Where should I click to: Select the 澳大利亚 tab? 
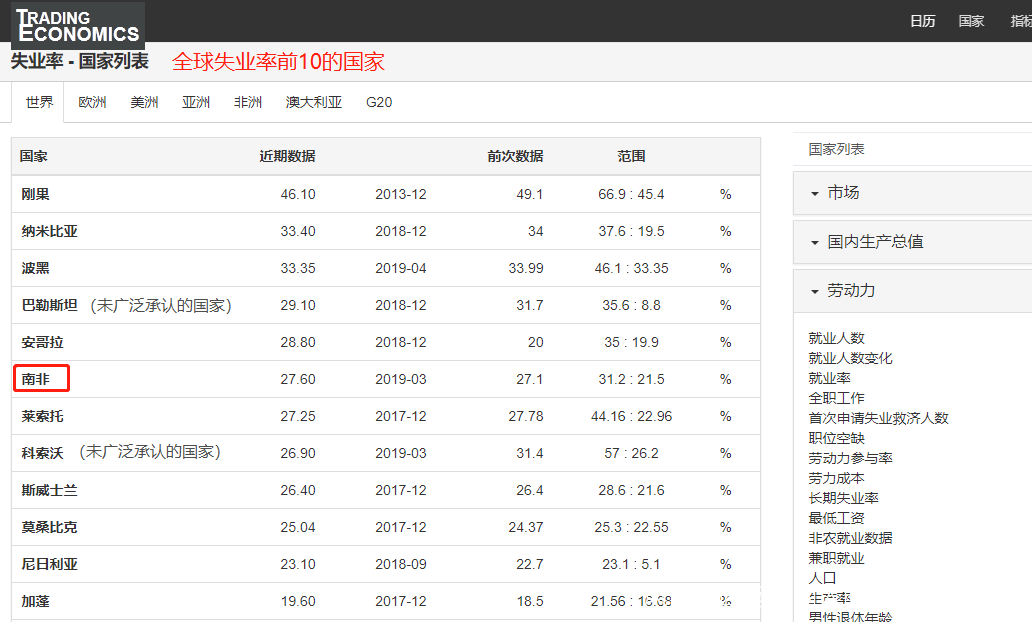coord(313,102)
